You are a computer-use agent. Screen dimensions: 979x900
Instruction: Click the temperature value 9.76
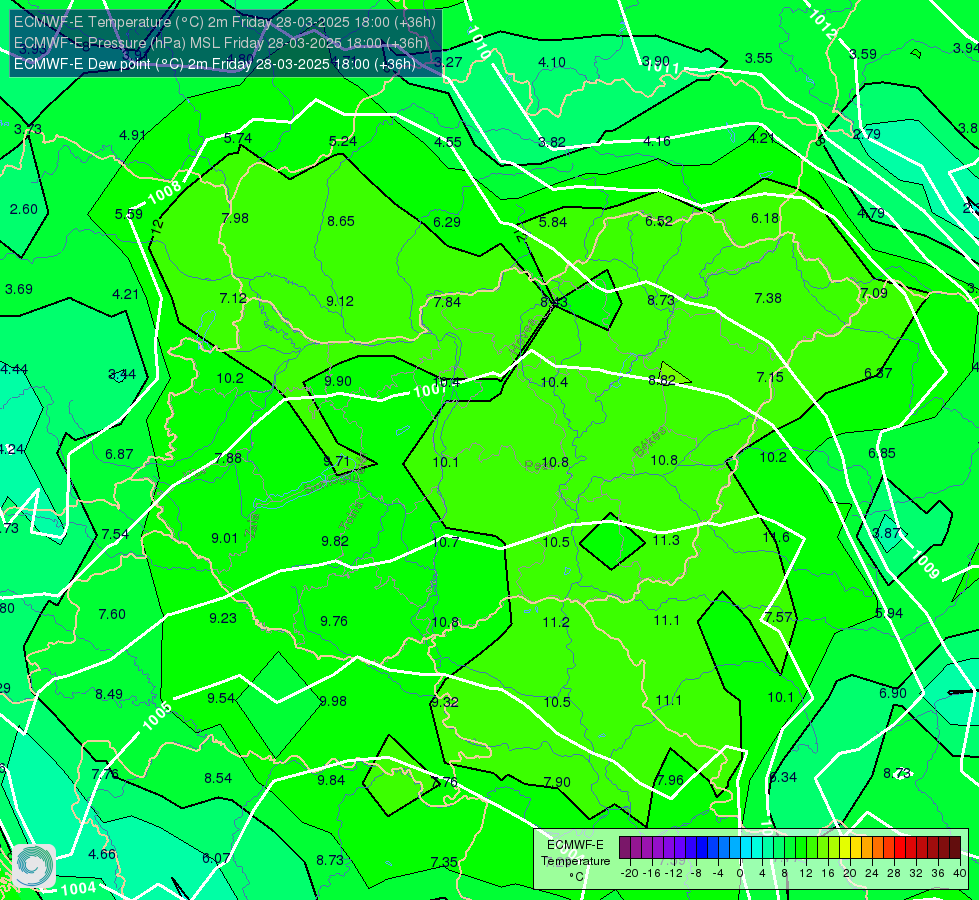[x=334, y=621]
